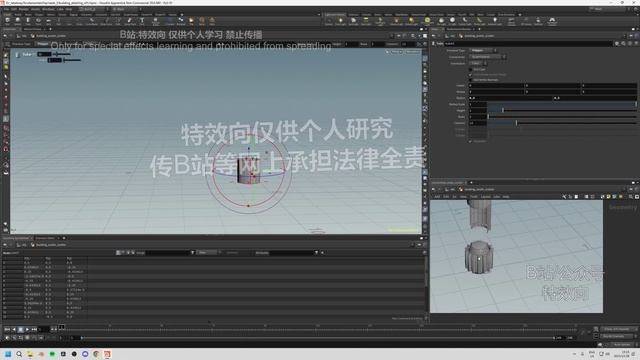Click the stop playback button
This screenshot has height=360, width=640.
point(21,329)
